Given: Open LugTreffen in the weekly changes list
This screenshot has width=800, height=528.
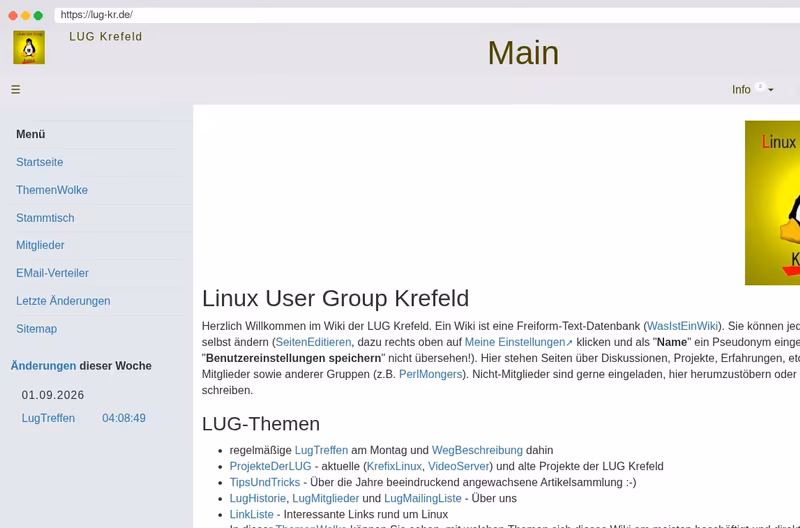Looking at the screenshot, I should (x=48, y=418).
